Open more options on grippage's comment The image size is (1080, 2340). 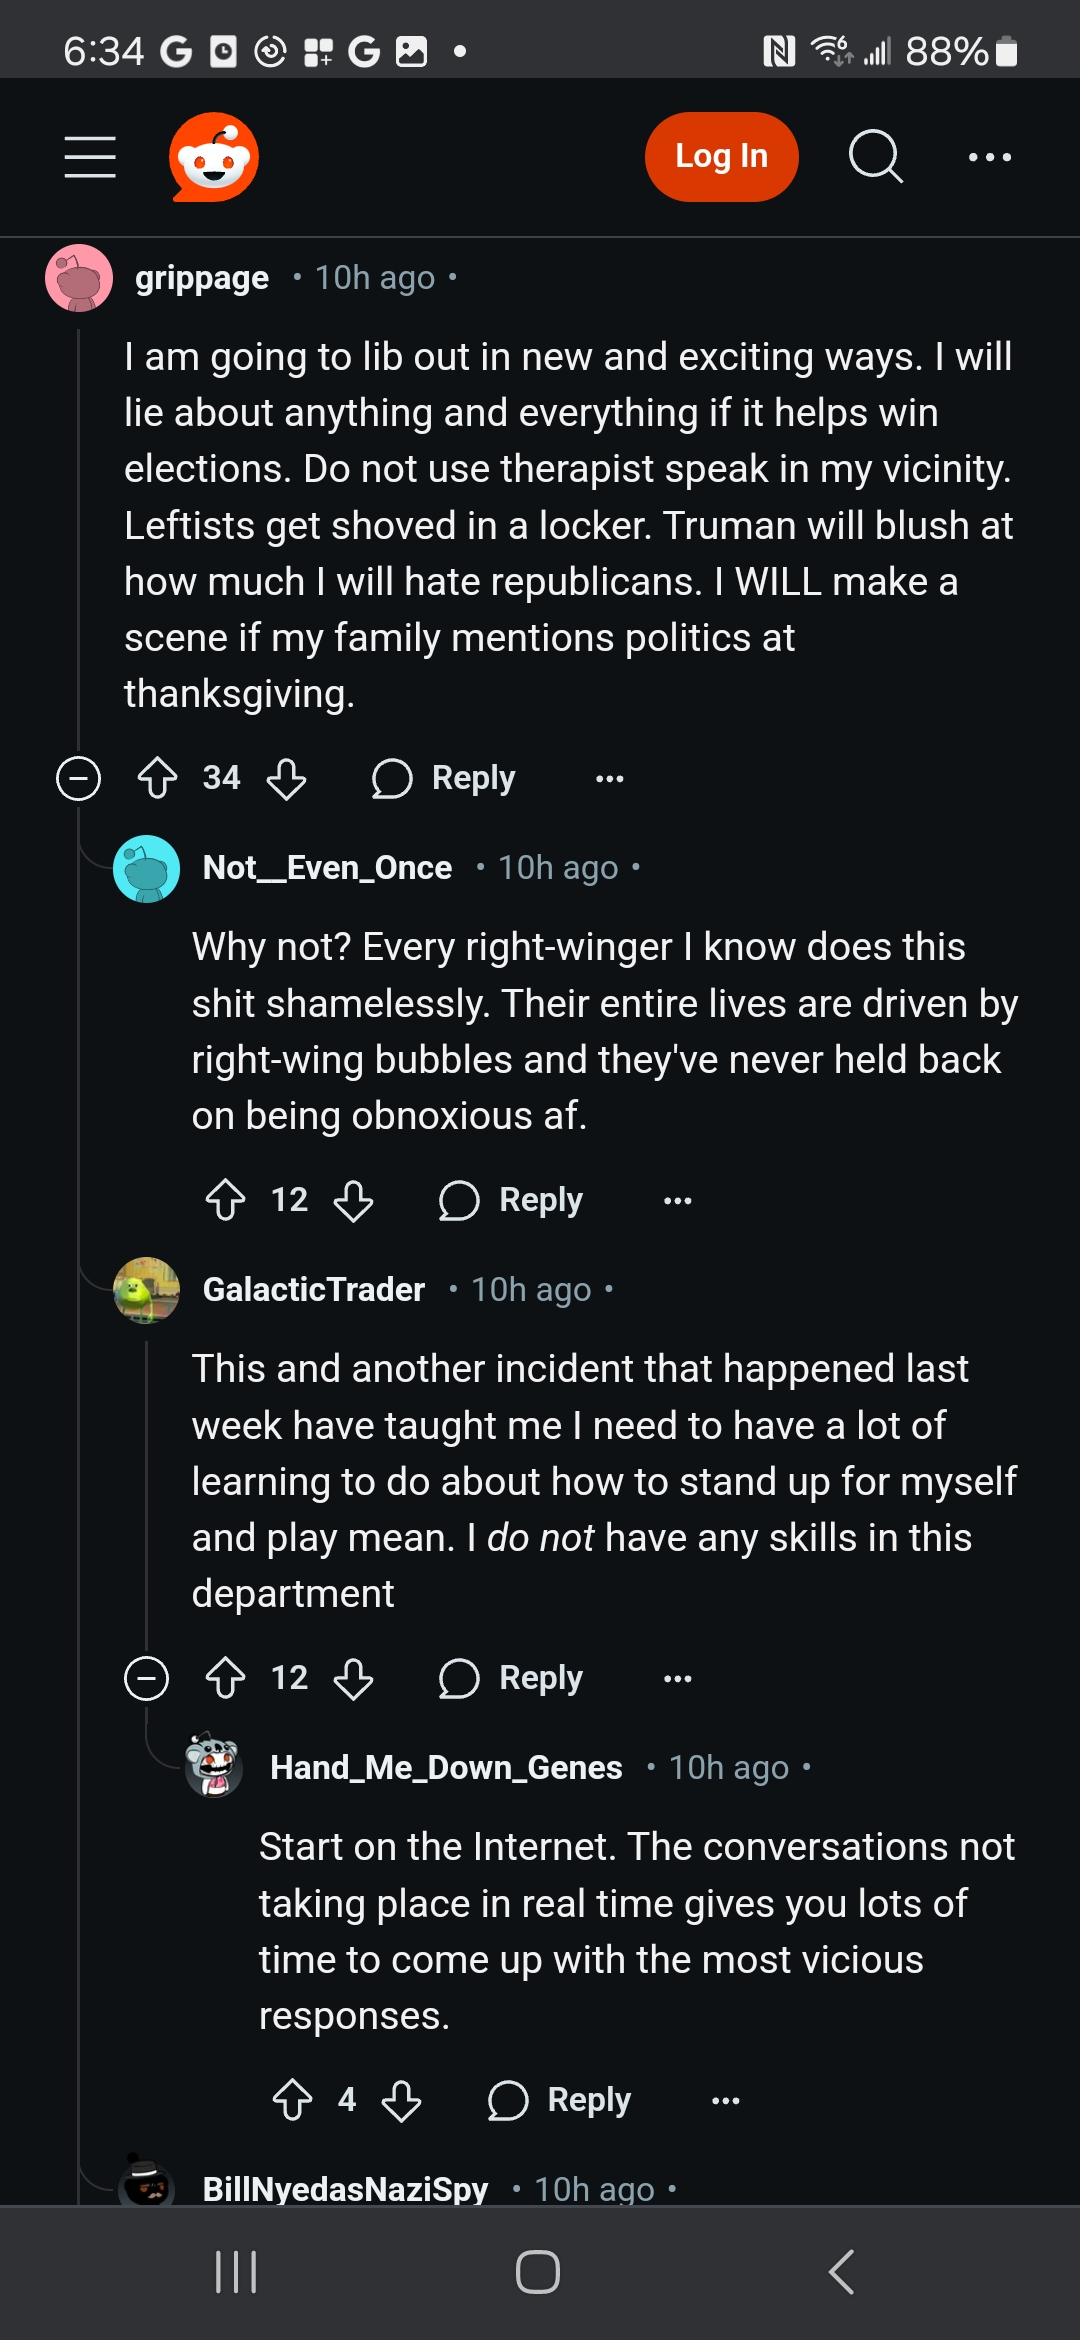pyautogui.click(x=609, y=778)
